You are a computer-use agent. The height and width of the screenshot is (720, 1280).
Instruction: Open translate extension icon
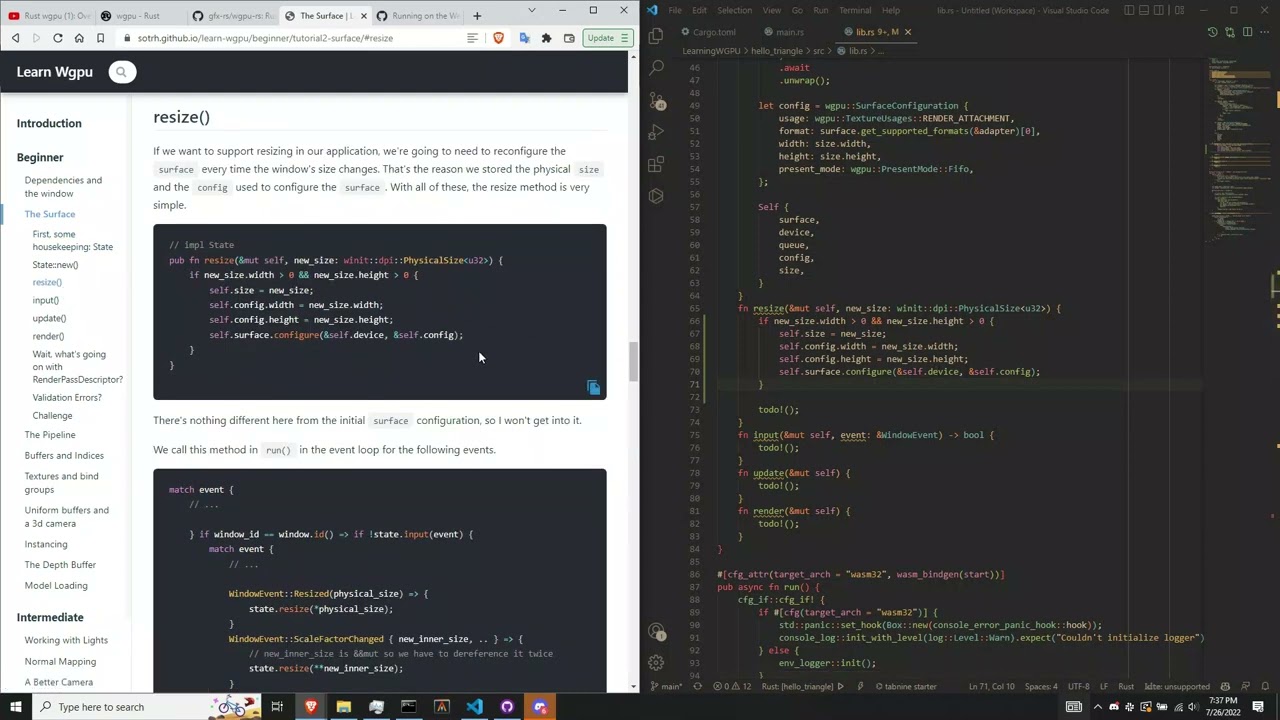click(524, 38)
